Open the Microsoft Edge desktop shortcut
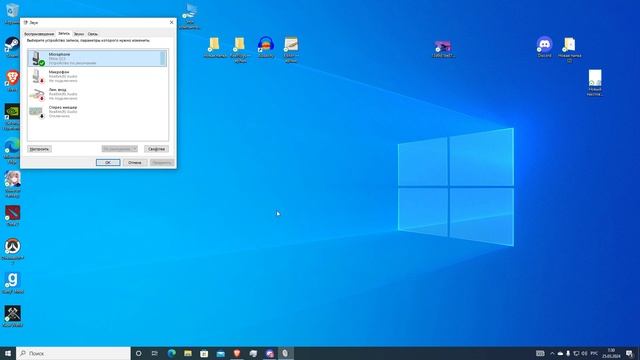The height and width of the screenshot is (360, 640). 12,150
